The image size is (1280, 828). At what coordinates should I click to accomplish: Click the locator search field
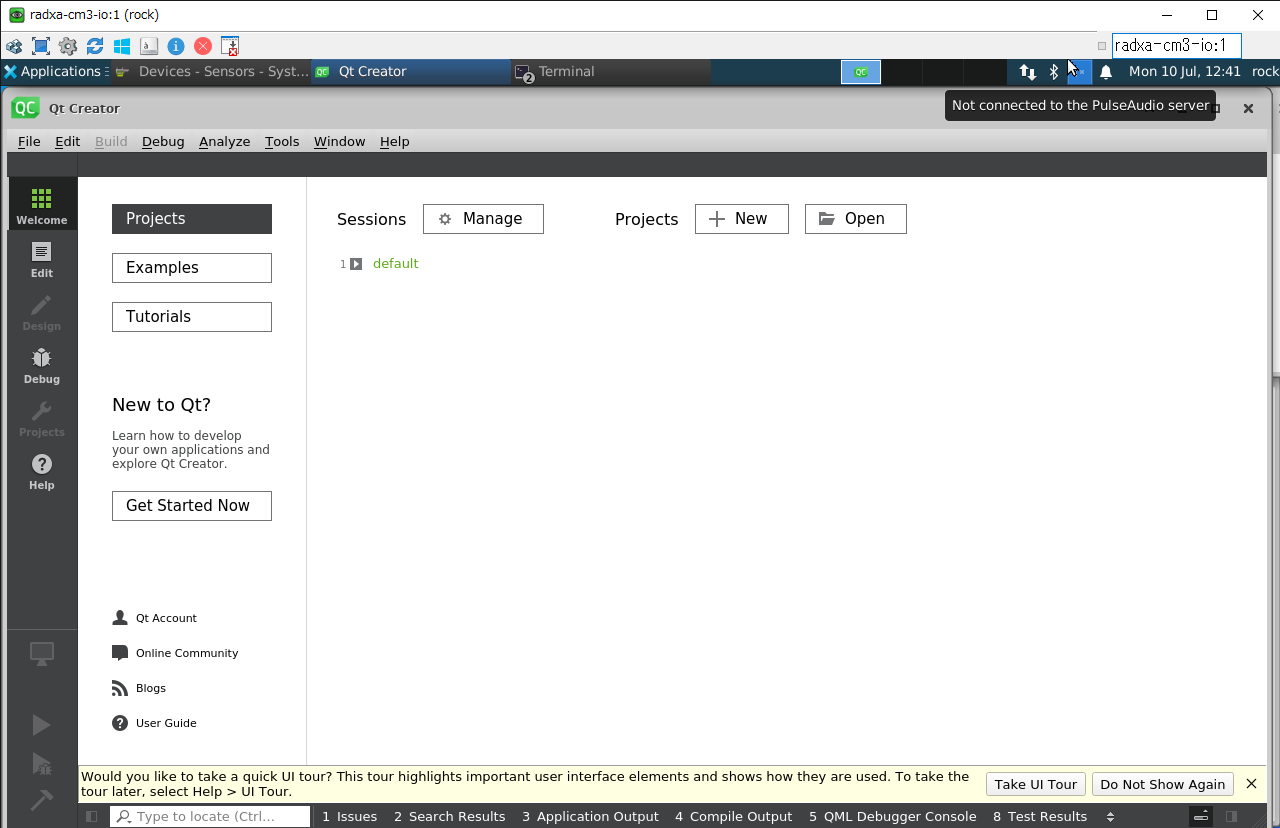[210, 816]
